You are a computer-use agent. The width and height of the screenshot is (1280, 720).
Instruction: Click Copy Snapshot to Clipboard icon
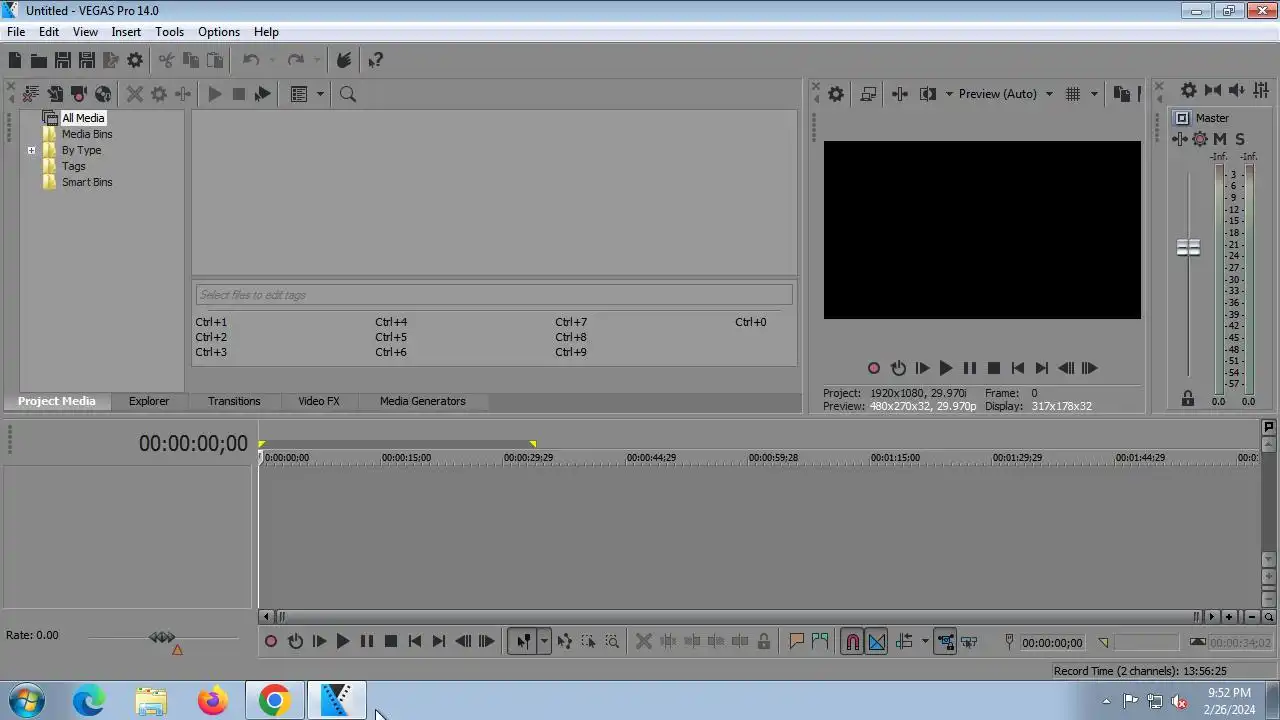[1122, 94]
